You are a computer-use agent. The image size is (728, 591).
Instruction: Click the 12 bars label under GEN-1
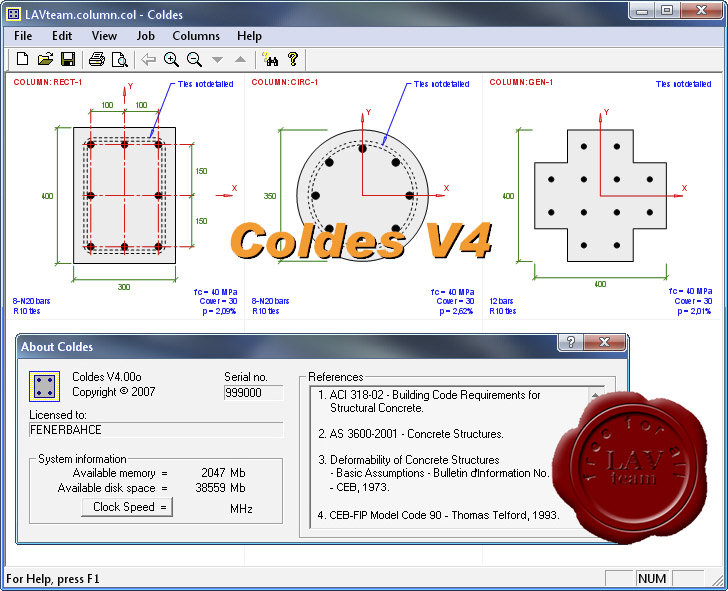click(x=501, y=301)
